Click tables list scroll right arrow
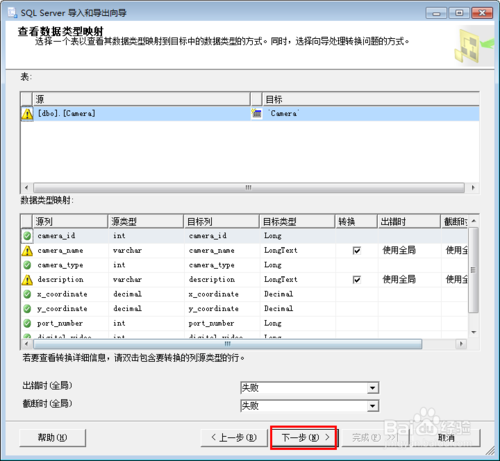This screenshot has height=461, width=500. click(x=473, y=187)
